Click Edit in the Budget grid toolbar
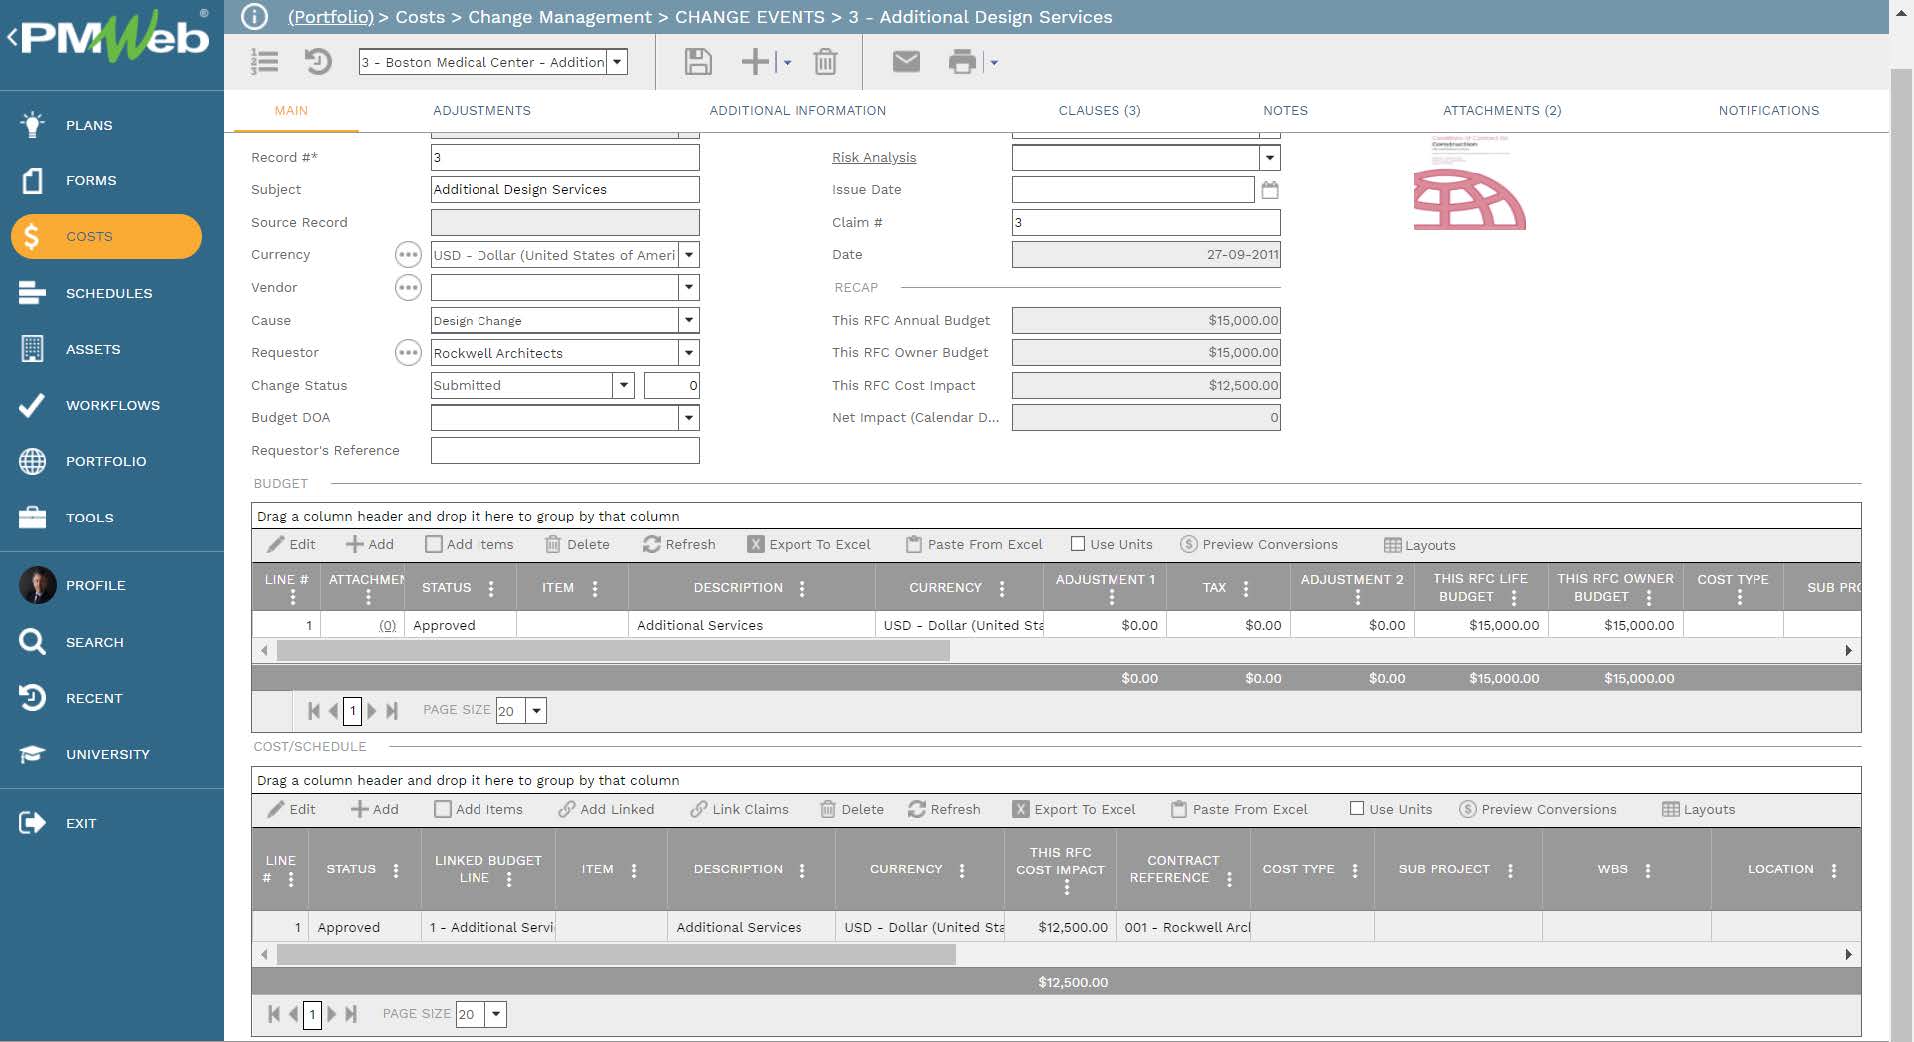The height and width of the screenshot is (1042, 1914). (292, 544)
